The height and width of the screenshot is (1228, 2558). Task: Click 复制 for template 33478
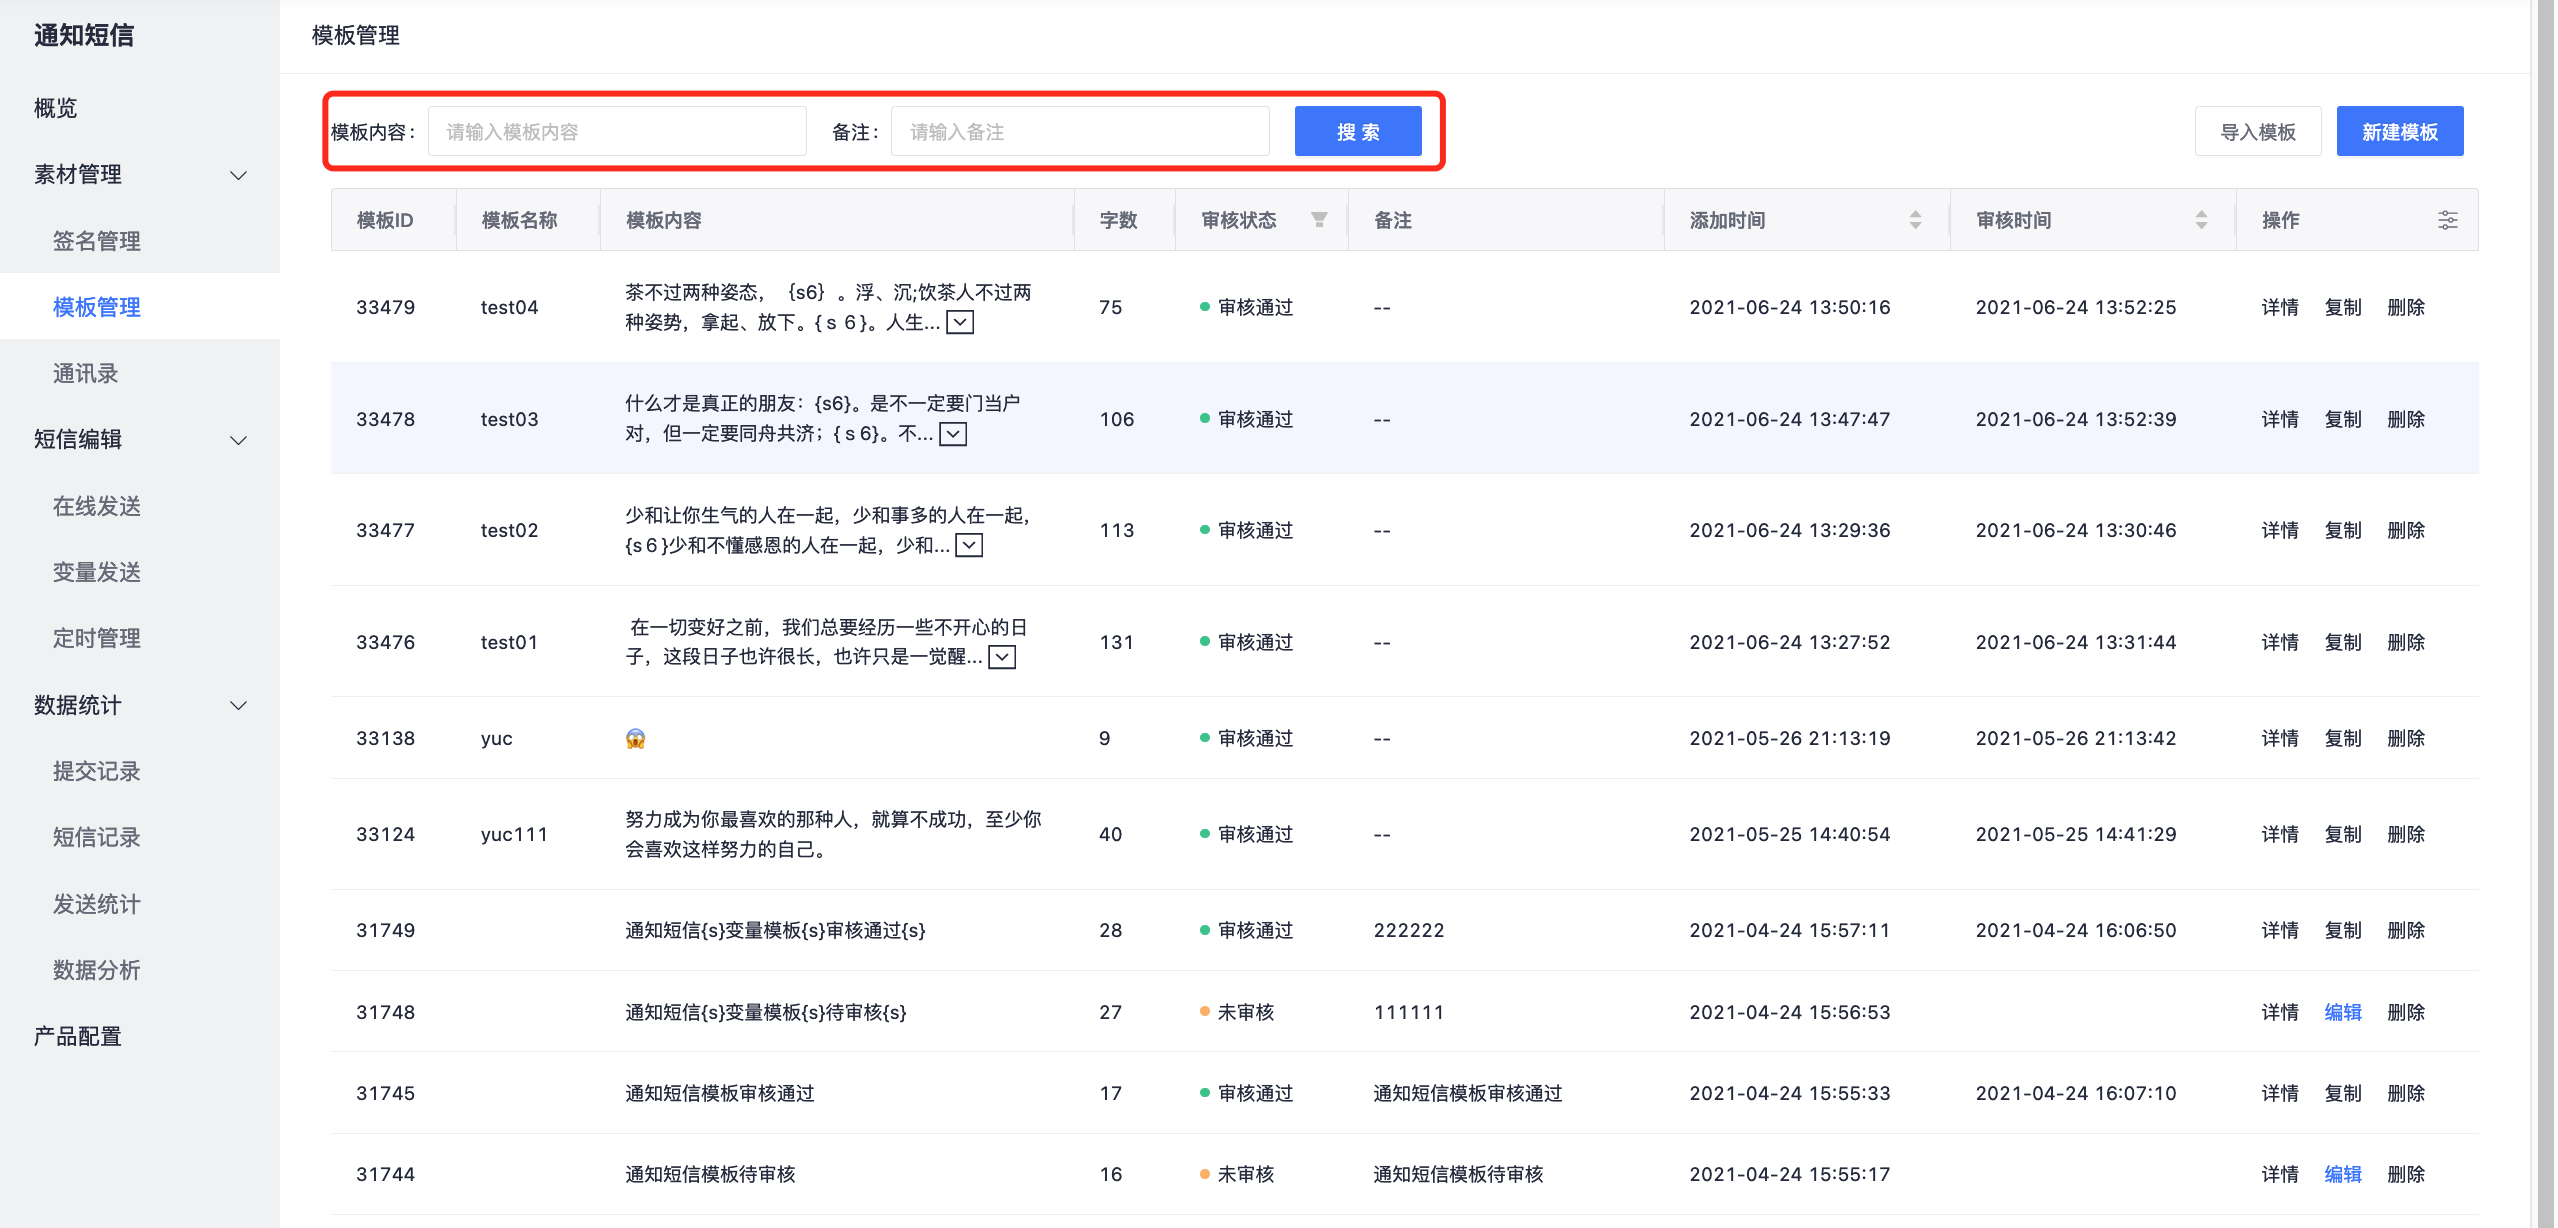pyautogui.click(x=2343, y=419)
